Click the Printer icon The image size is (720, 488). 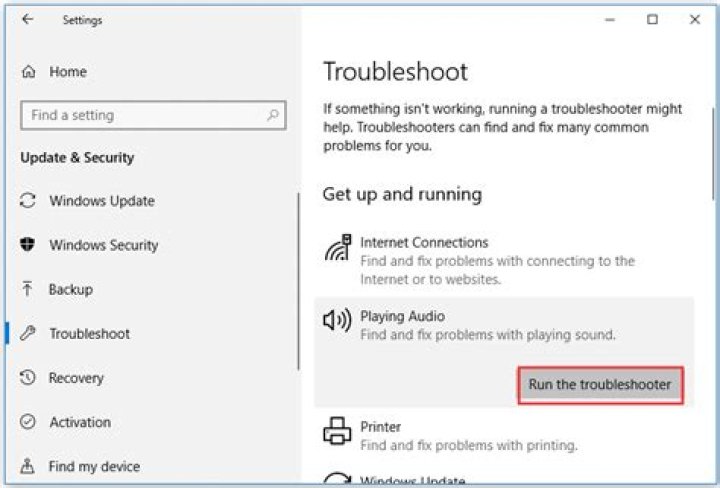(x=337, y=432)
